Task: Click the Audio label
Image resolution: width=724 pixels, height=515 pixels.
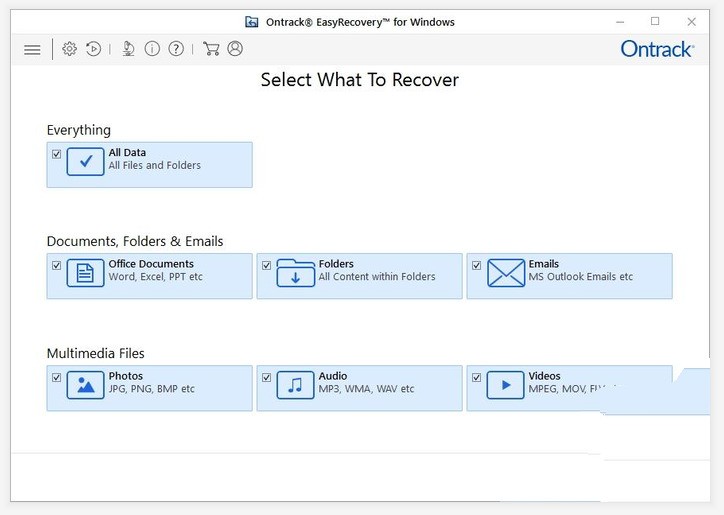Action: 332,376
